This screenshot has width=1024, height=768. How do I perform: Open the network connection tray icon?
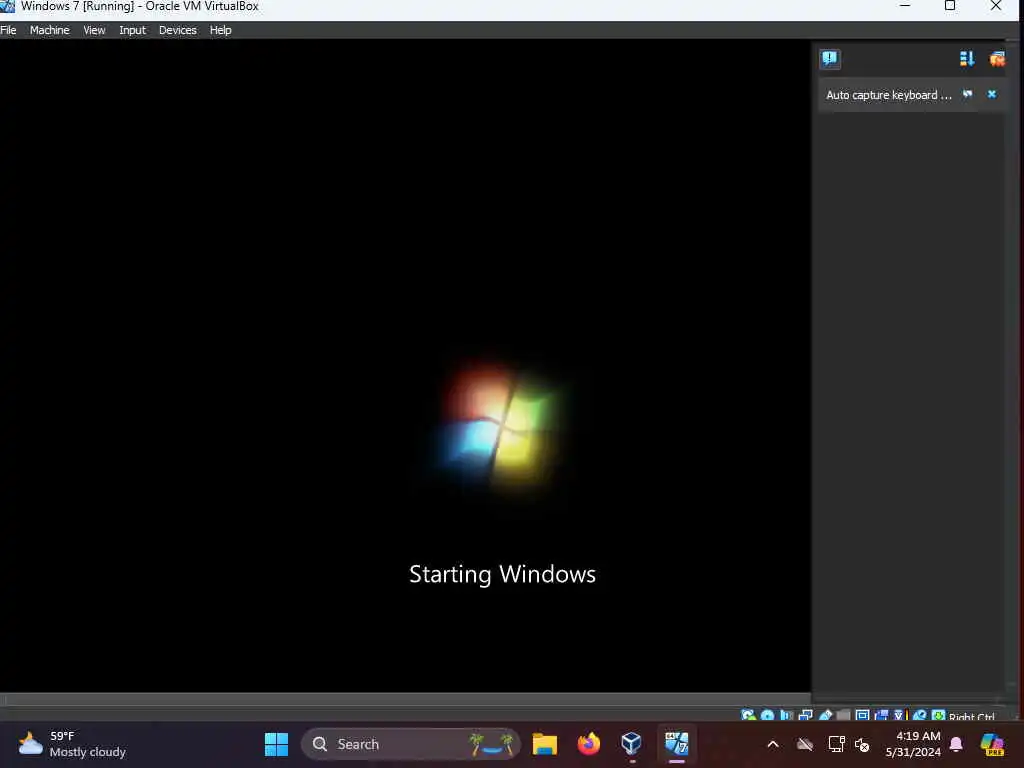coord(836,744)
